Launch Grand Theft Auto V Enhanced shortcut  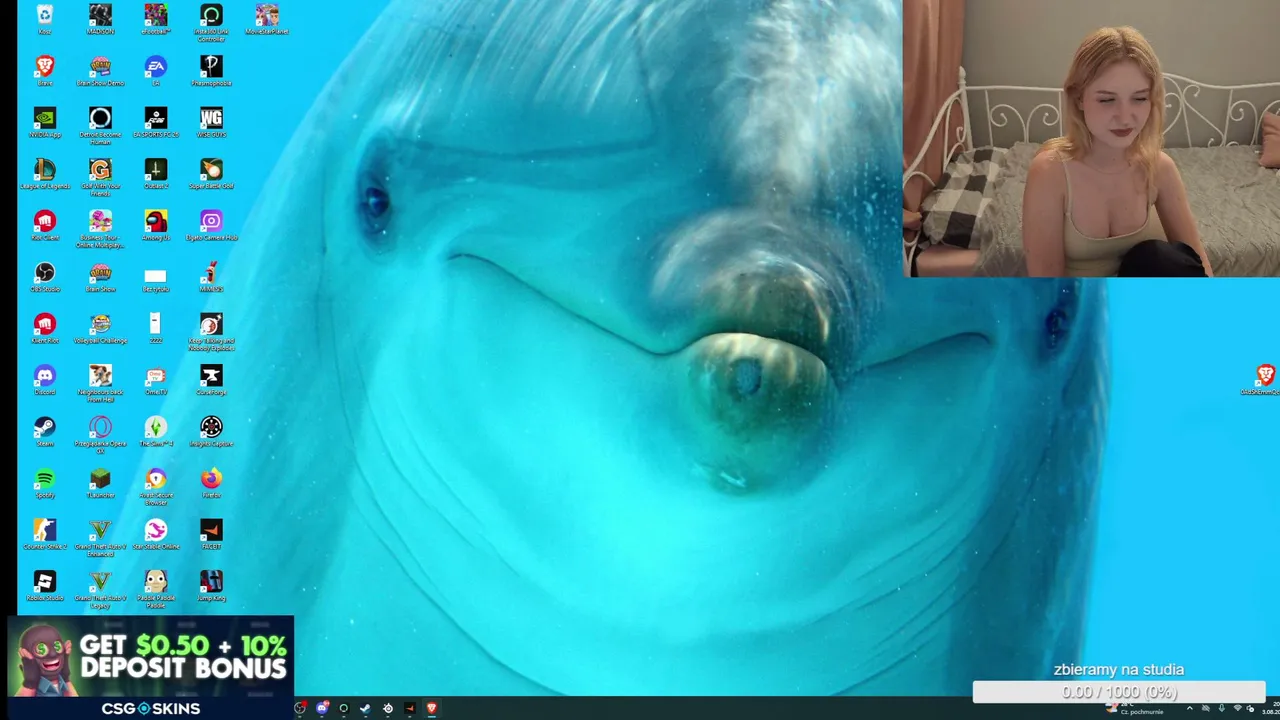click(100, 538)
